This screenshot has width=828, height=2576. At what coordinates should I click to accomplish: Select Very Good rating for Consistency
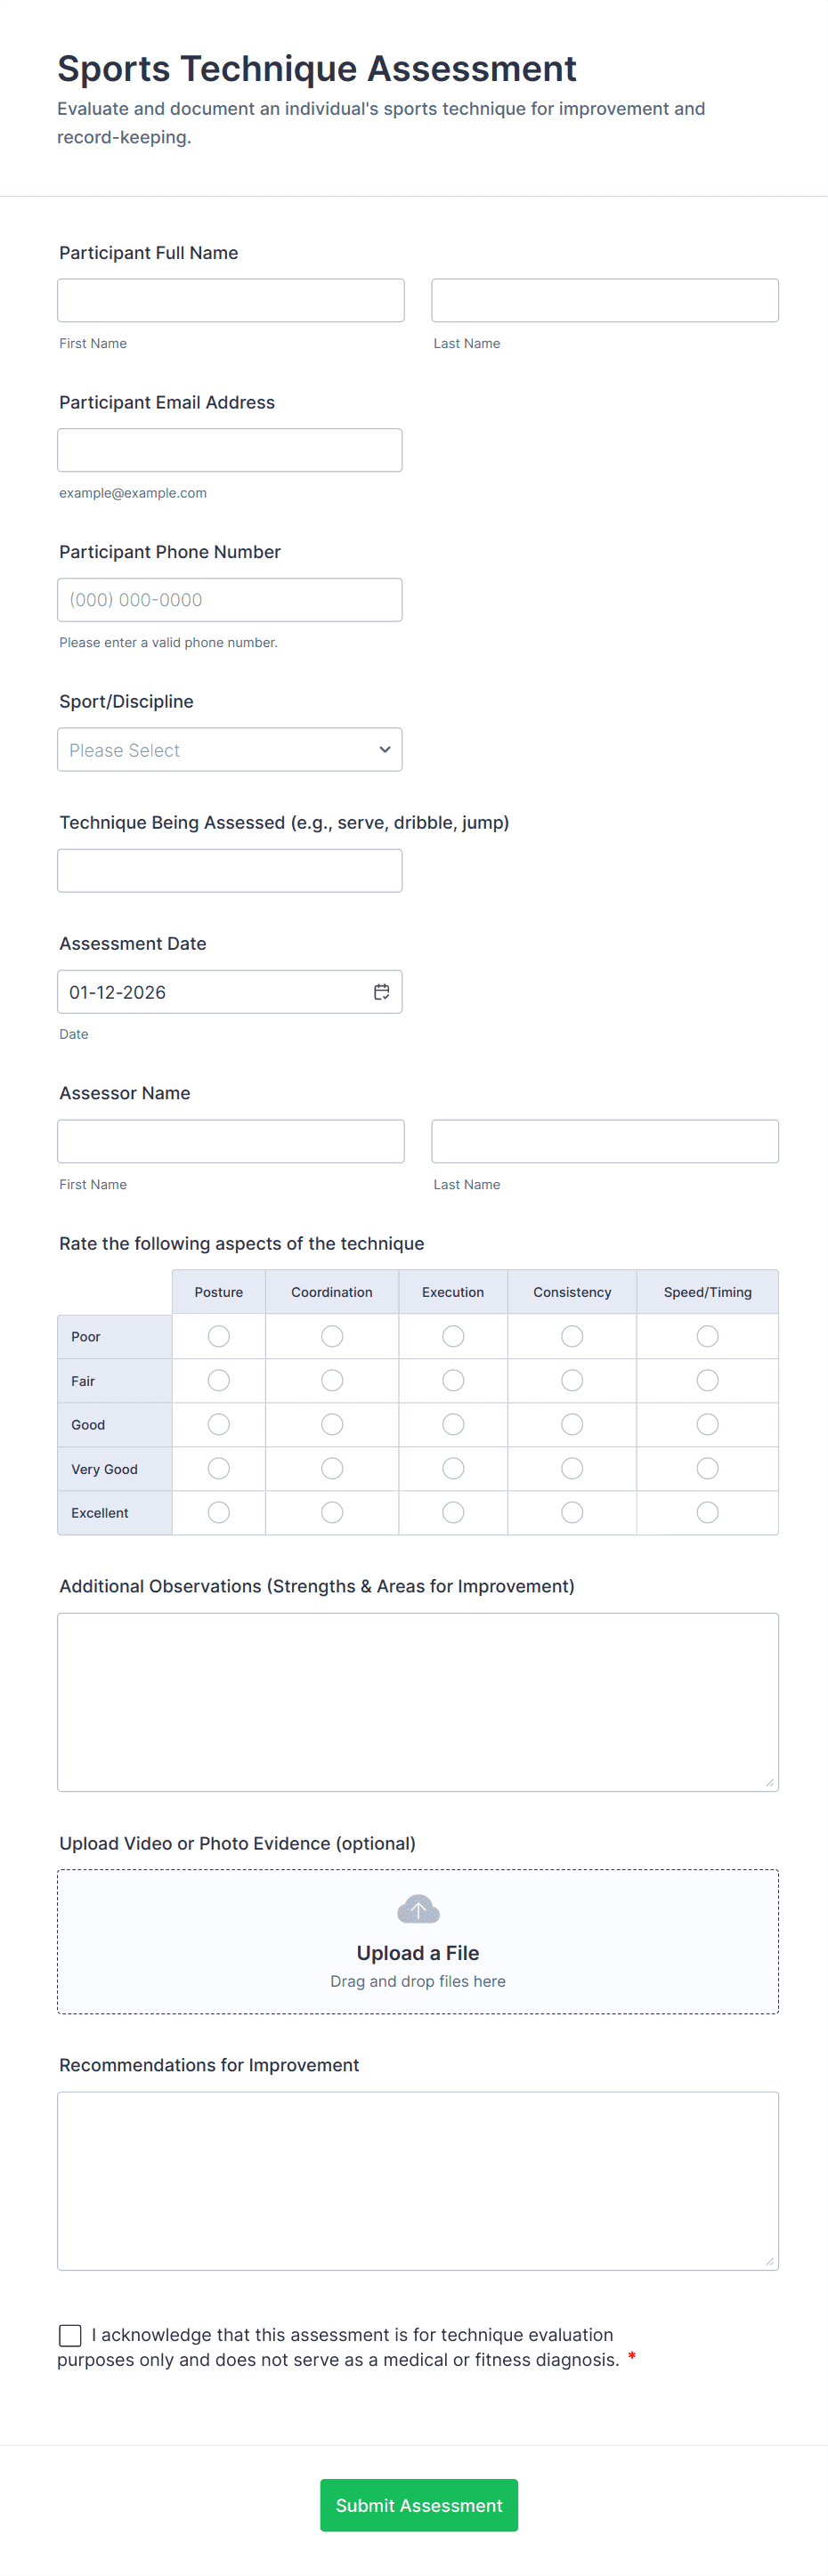pos(571,1468)
